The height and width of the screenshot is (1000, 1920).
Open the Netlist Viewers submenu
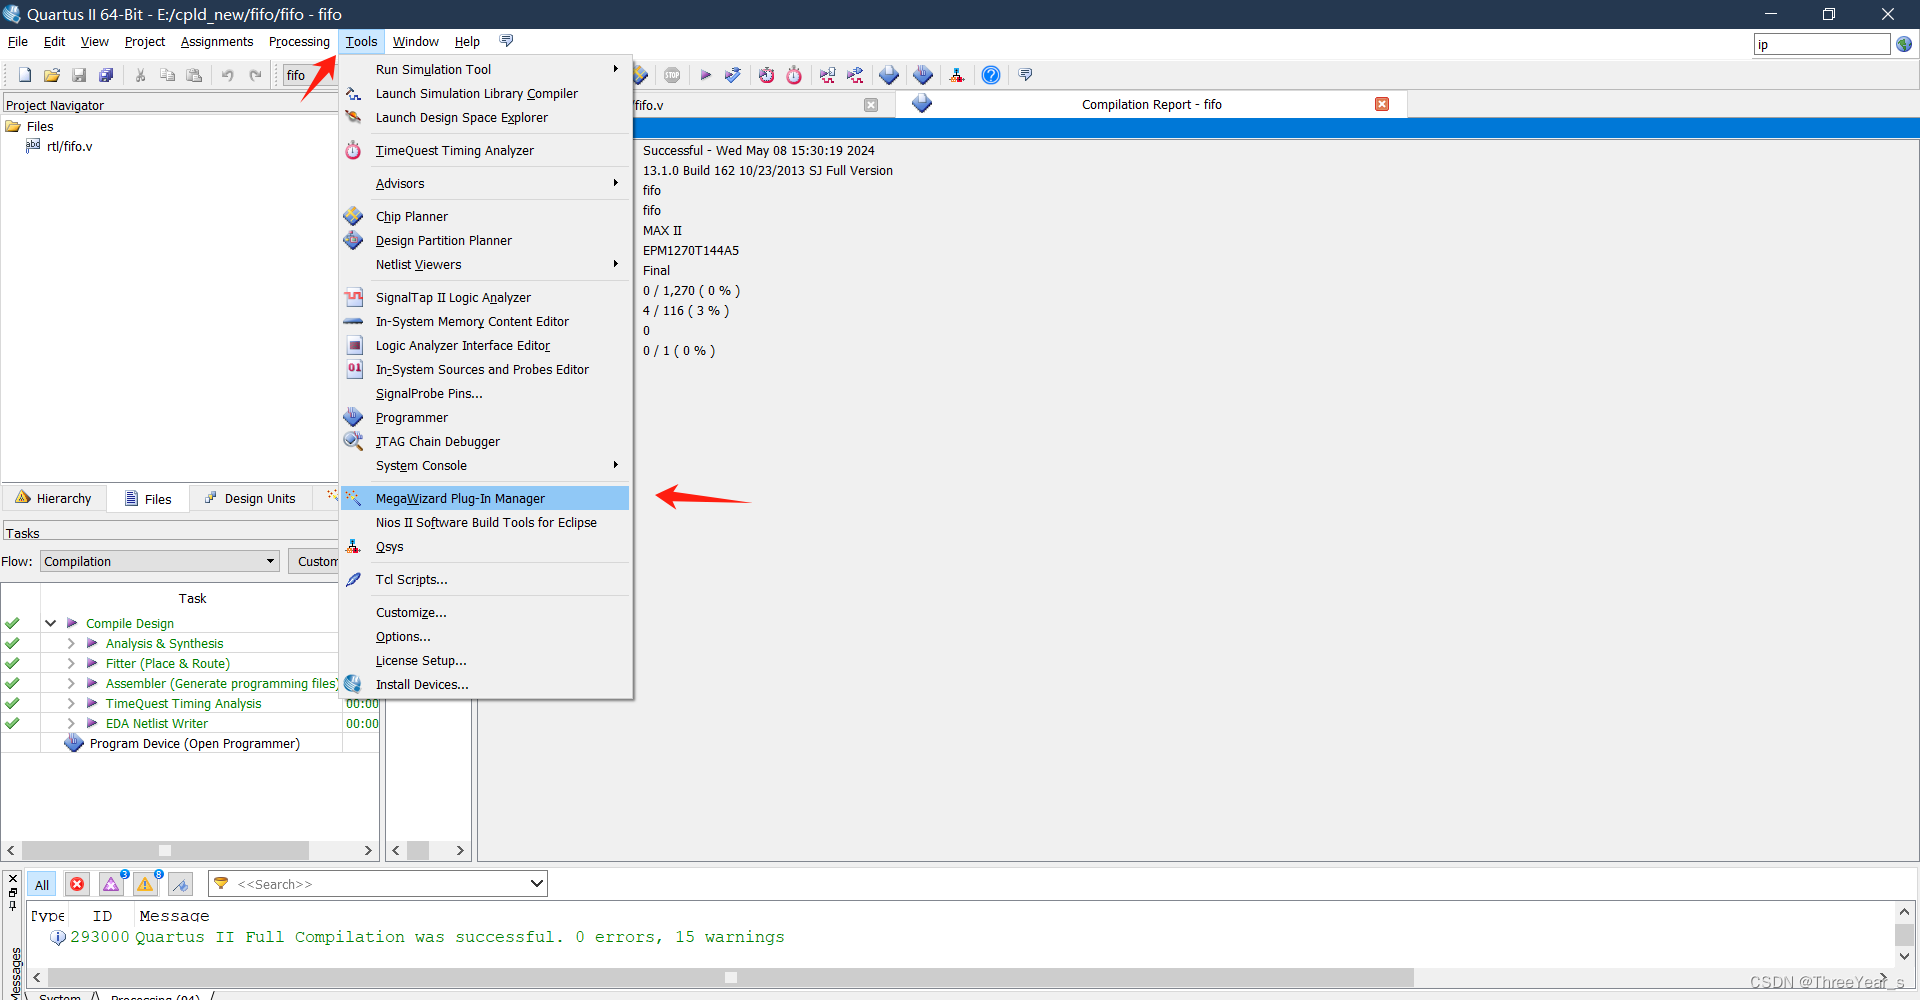click(485, 264)
